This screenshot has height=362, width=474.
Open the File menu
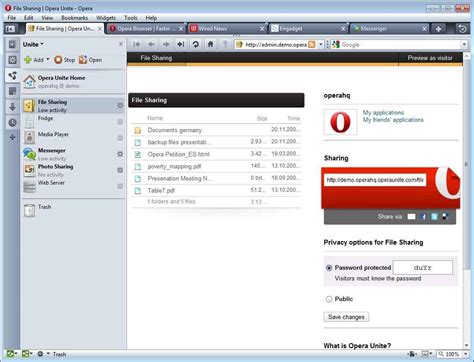click(x=12, y=18)
